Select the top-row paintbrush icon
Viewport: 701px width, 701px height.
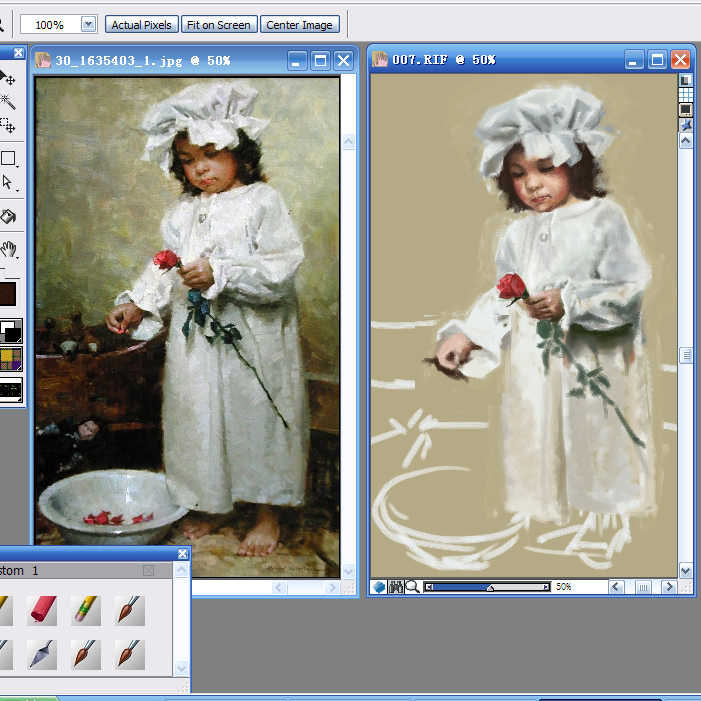(x=130, y=610)
